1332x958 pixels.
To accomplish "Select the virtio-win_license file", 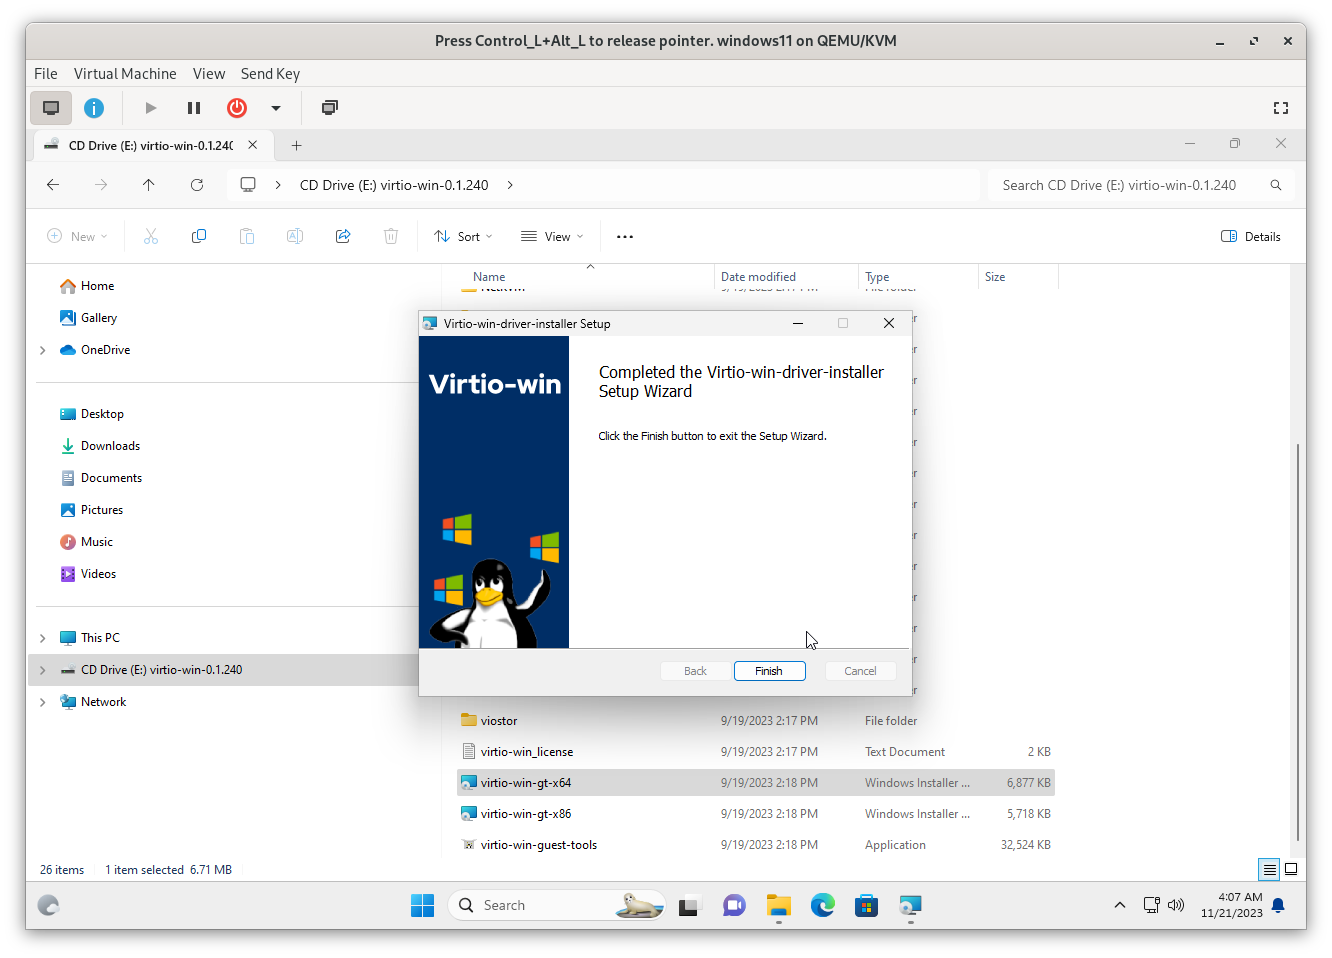I will tap(756, 752).
